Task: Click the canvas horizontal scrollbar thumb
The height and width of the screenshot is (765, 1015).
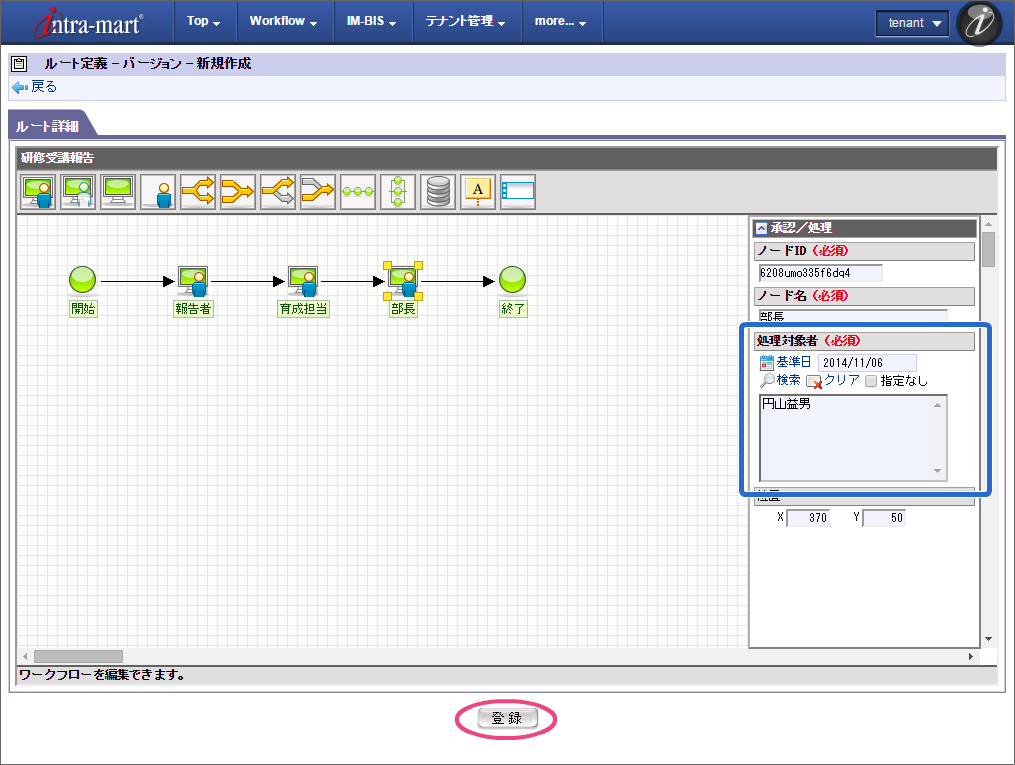Action: [x=78, y=656]
